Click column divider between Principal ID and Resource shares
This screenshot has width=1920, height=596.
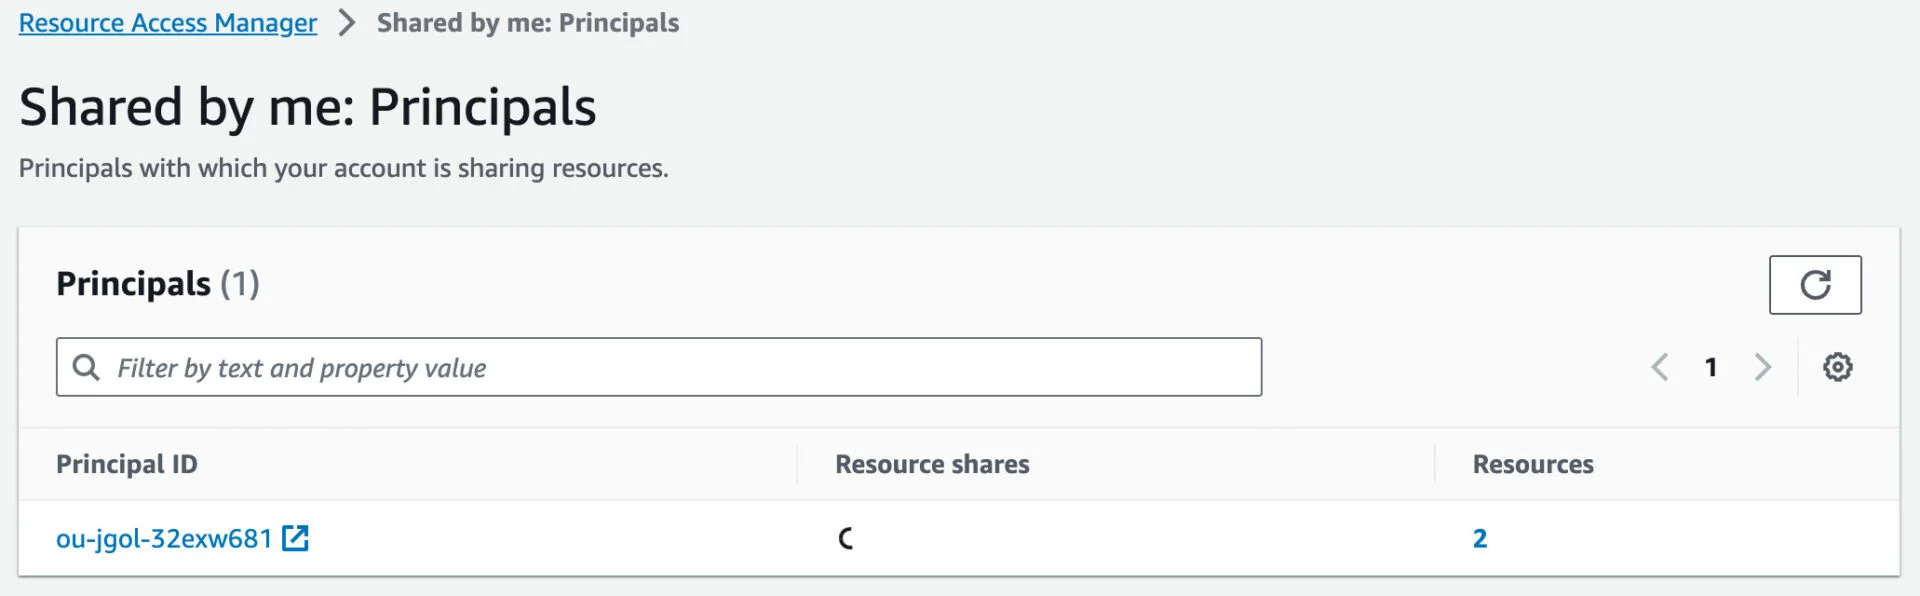point(797,464)
